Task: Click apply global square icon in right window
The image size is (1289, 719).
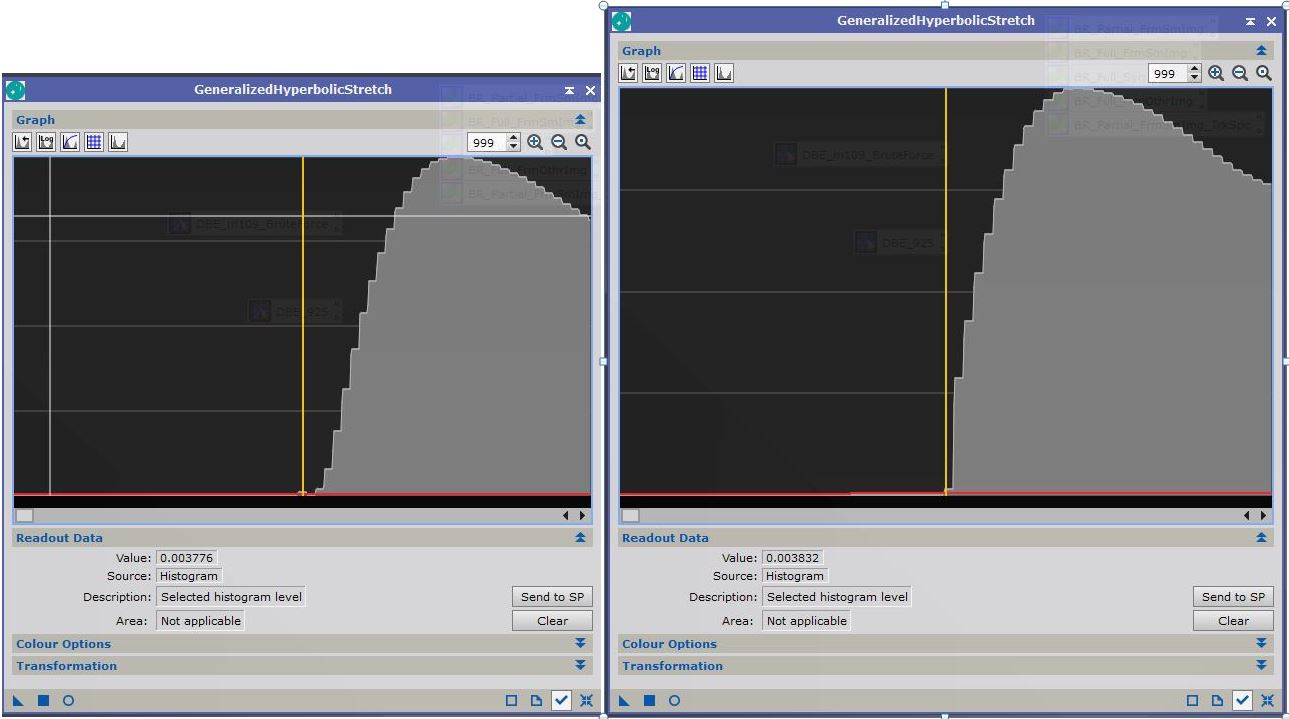Action: click(x=649, y=701)
